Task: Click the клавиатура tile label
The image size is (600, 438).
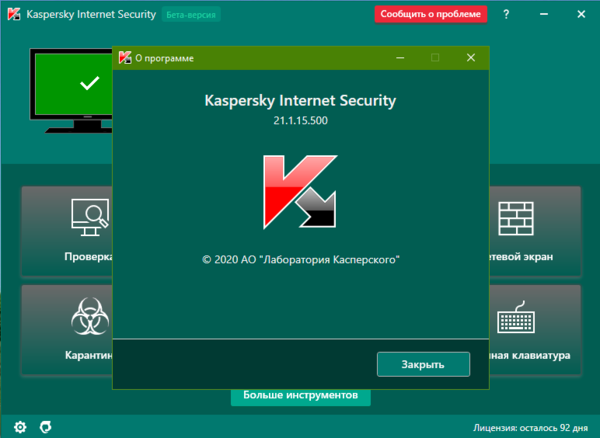Action: coord(530,355)
